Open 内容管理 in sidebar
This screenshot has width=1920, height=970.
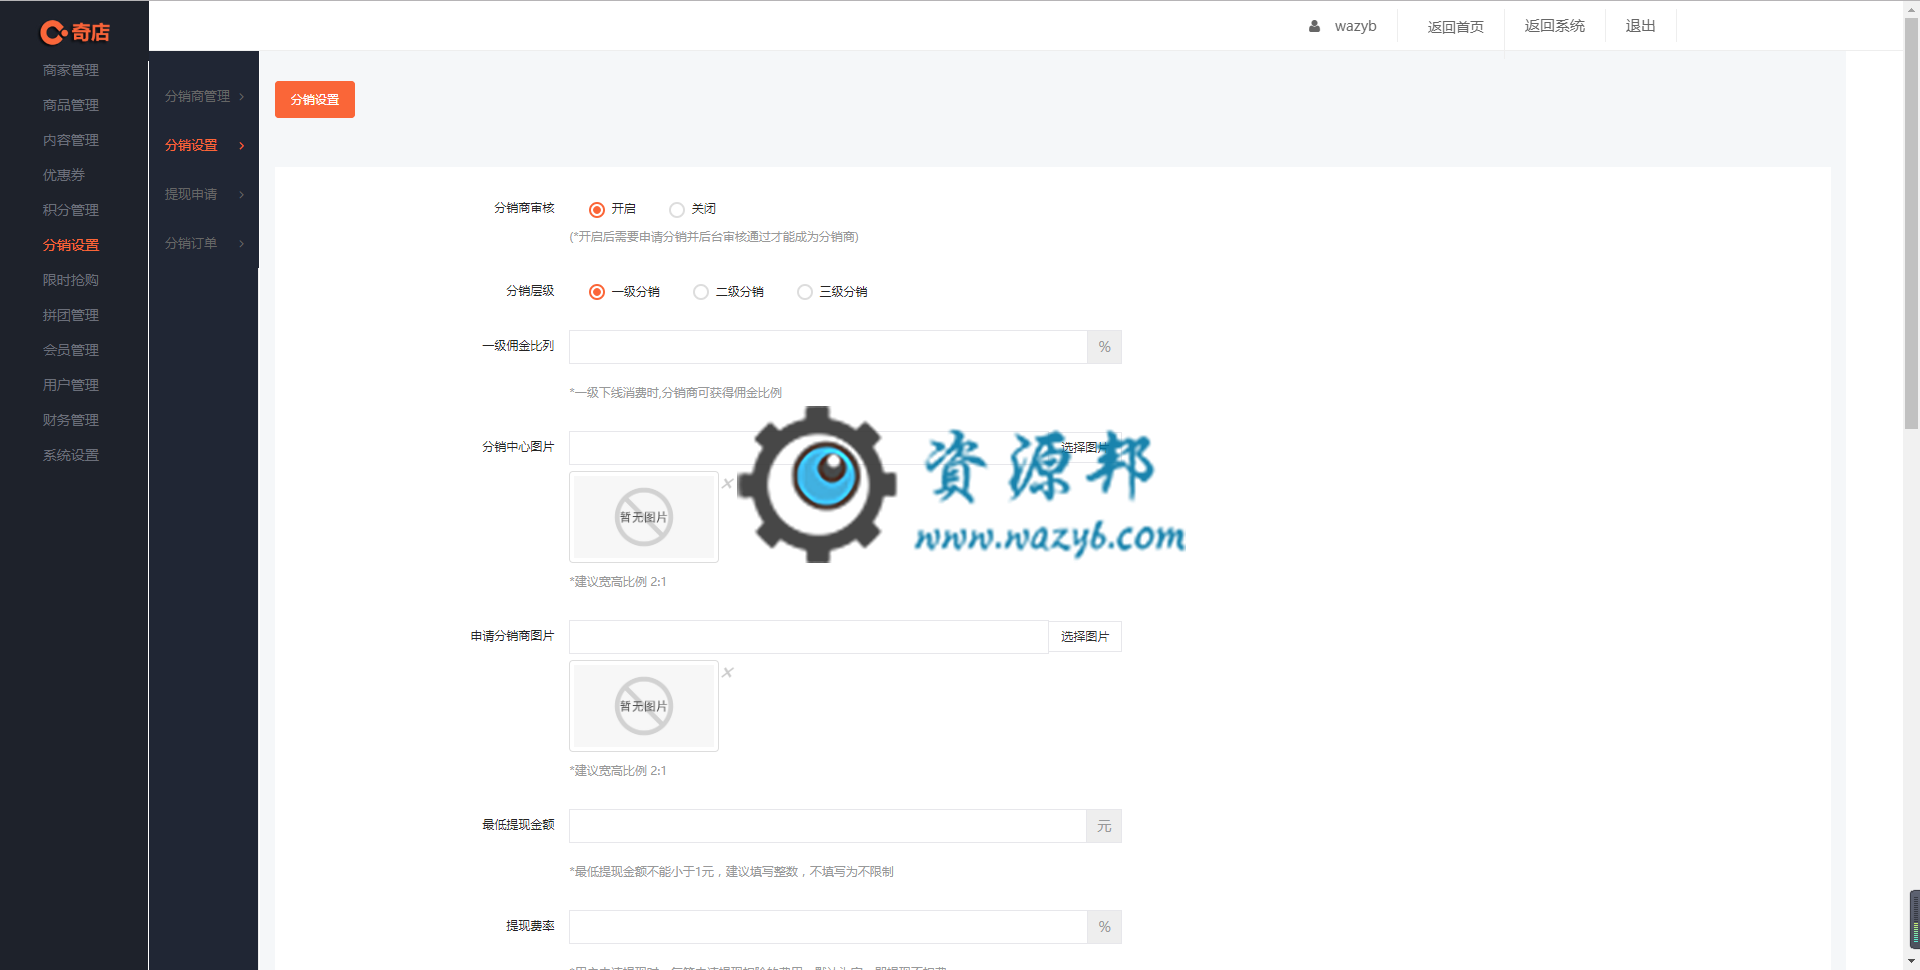point(71,140)
